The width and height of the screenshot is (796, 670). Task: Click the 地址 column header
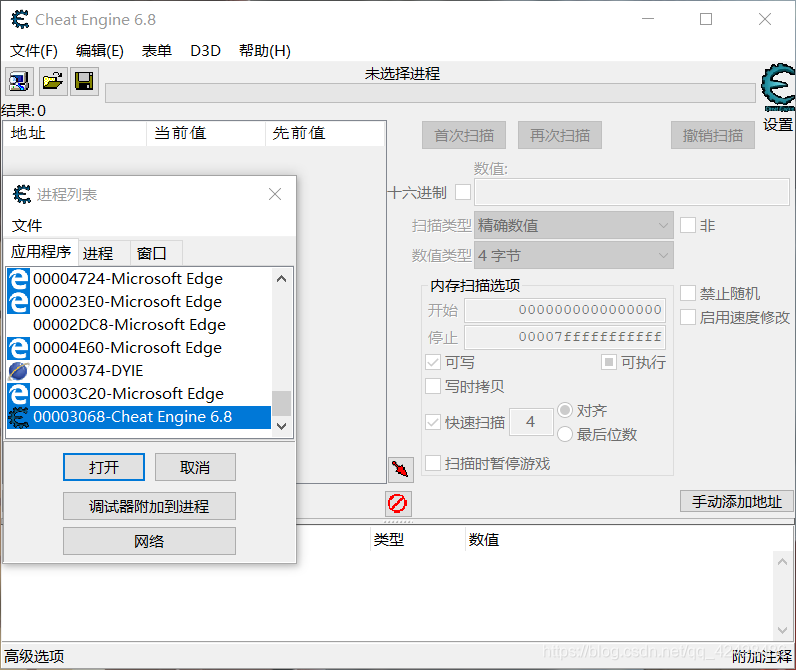(x=75, y=133)
